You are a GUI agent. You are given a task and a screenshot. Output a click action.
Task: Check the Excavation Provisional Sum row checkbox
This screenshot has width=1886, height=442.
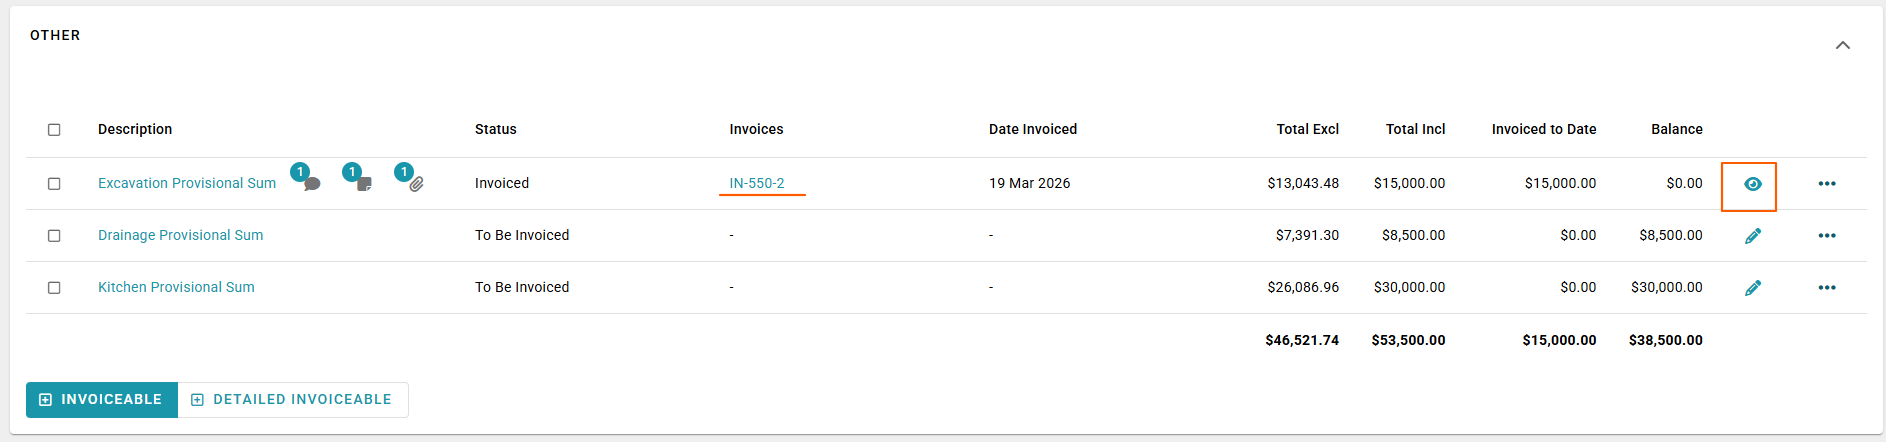pos(54,184)
